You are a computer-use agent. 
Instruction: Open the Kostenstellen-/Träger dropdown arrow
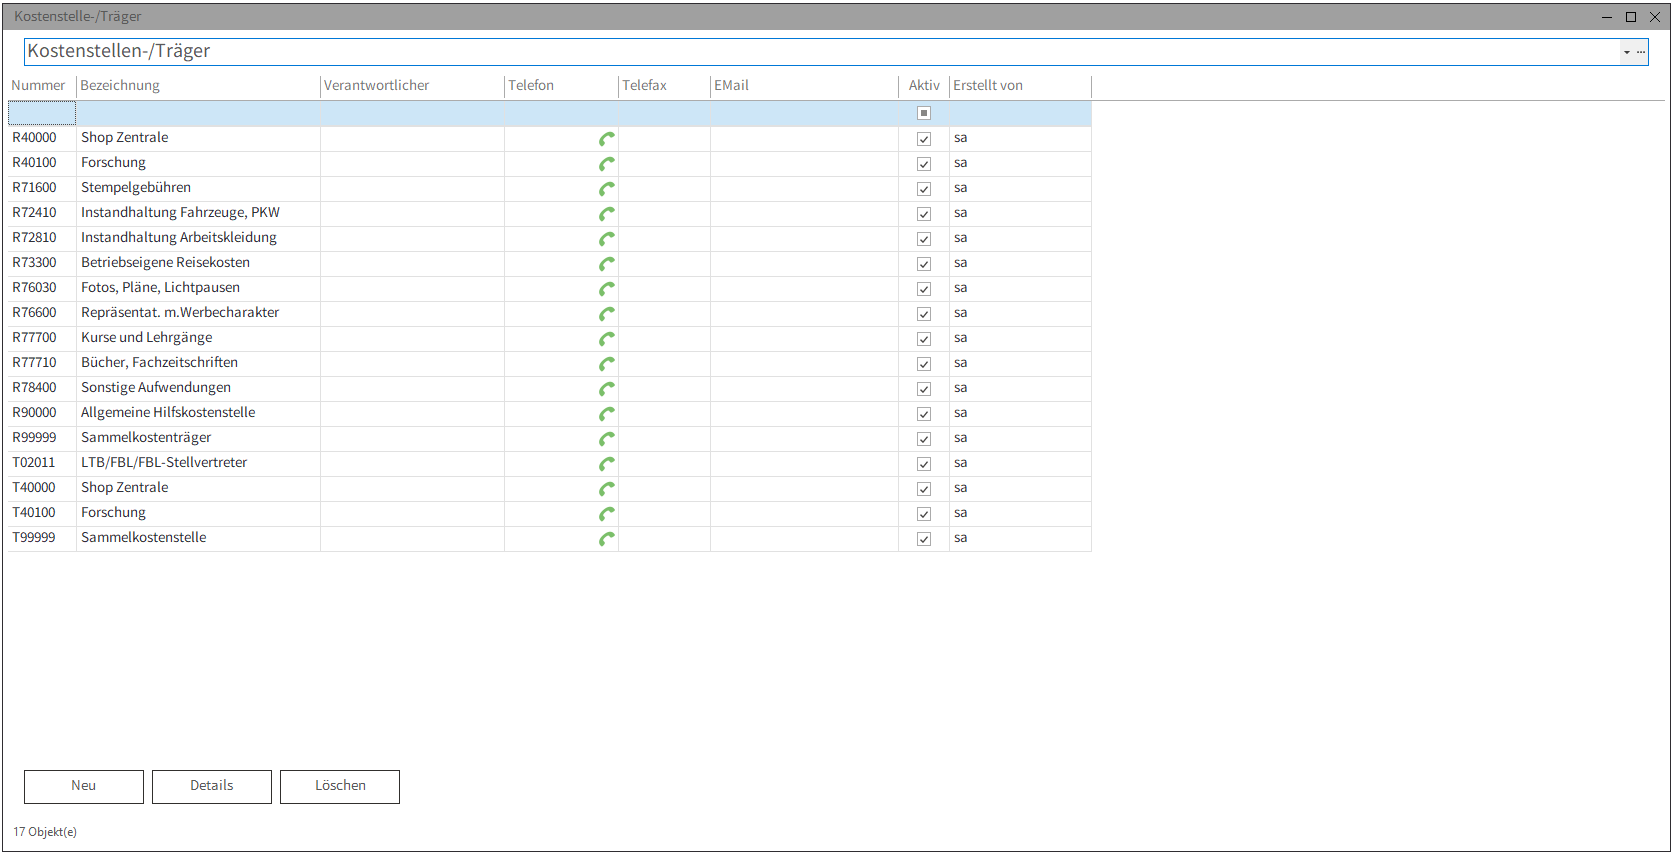coord(1627,52)
